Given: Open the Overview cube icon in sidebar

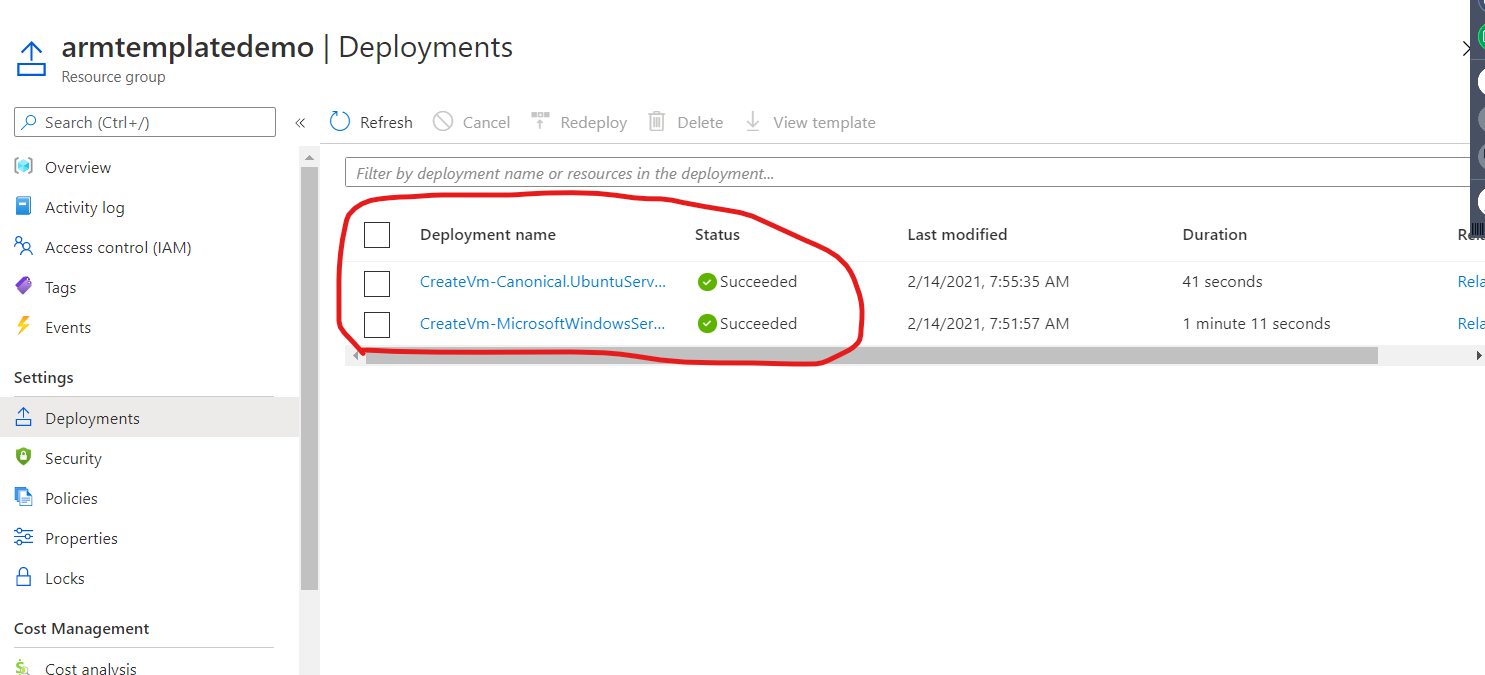Looking at the screenshot, I should click(24, 166).
